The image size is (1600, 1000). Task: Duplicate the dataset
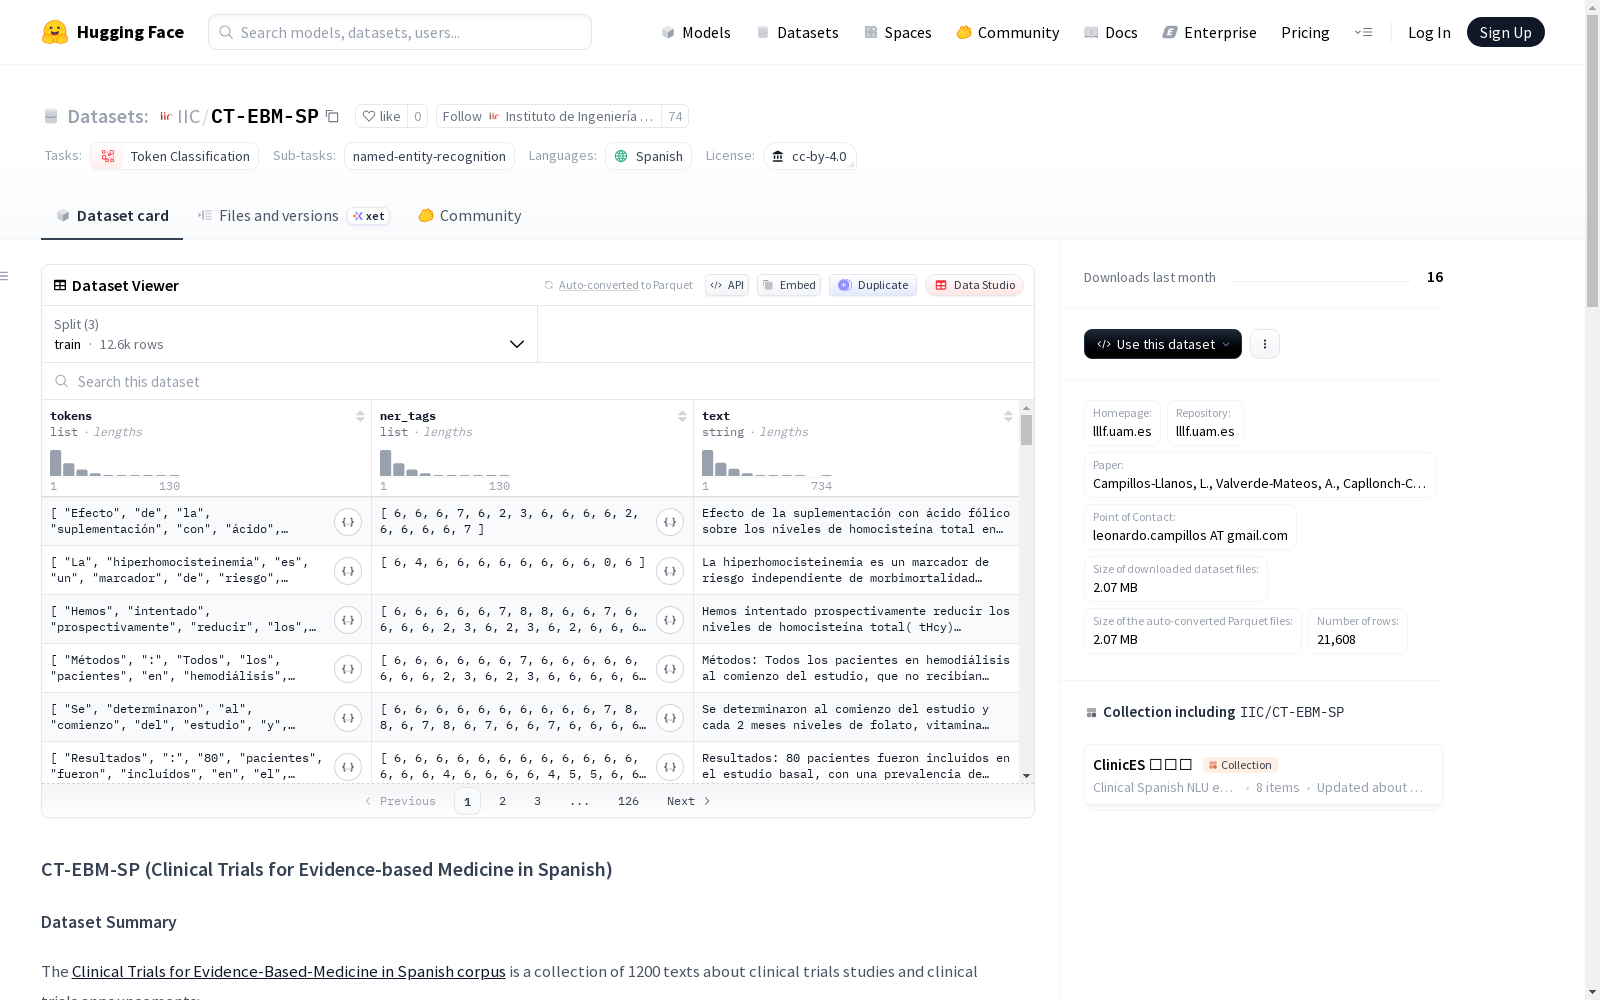pos(873,285)
